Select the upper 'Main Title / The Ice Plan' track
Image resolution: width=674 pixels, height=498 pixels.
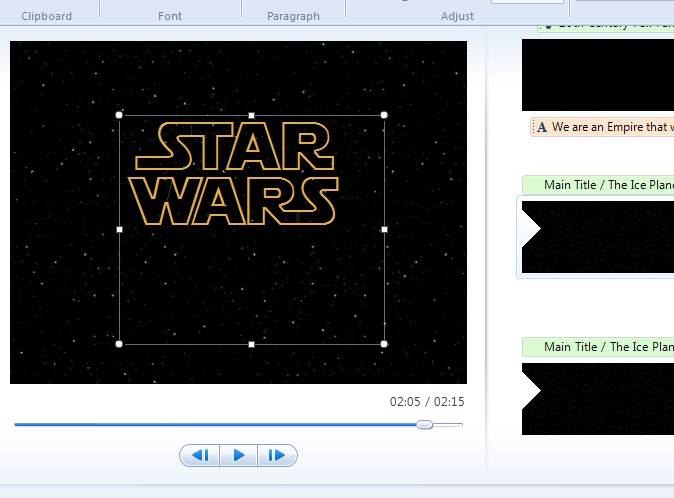coord(598,185)
